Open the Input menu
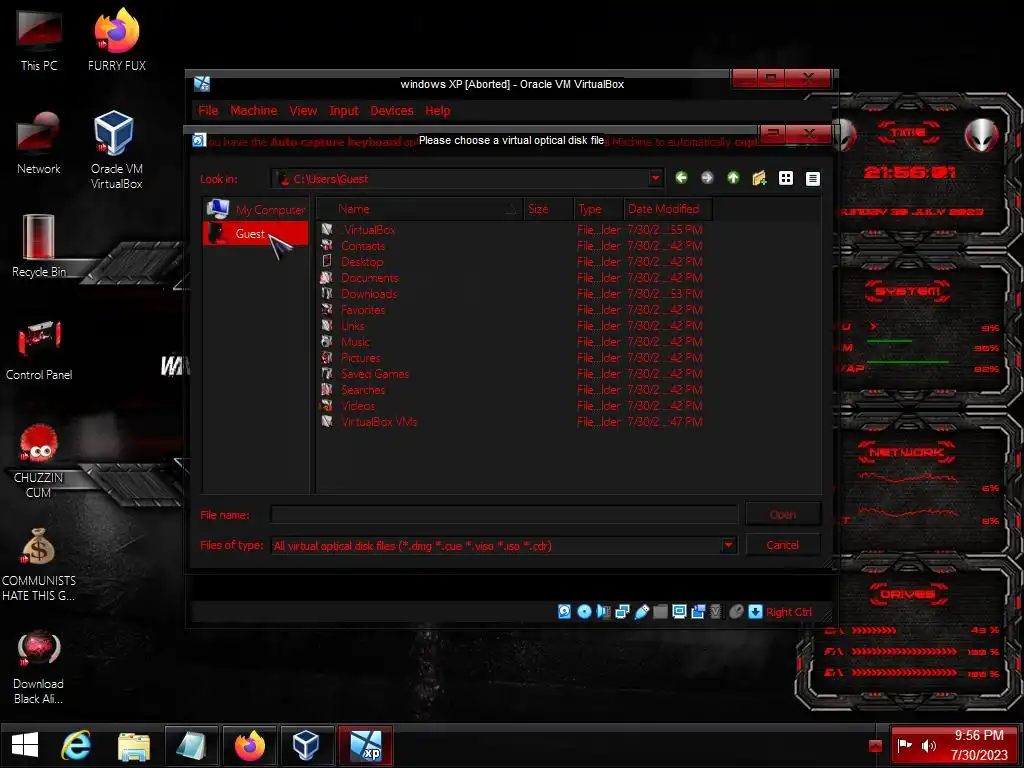The height and width of the screenshot is (768, 1024). (344, 111)
